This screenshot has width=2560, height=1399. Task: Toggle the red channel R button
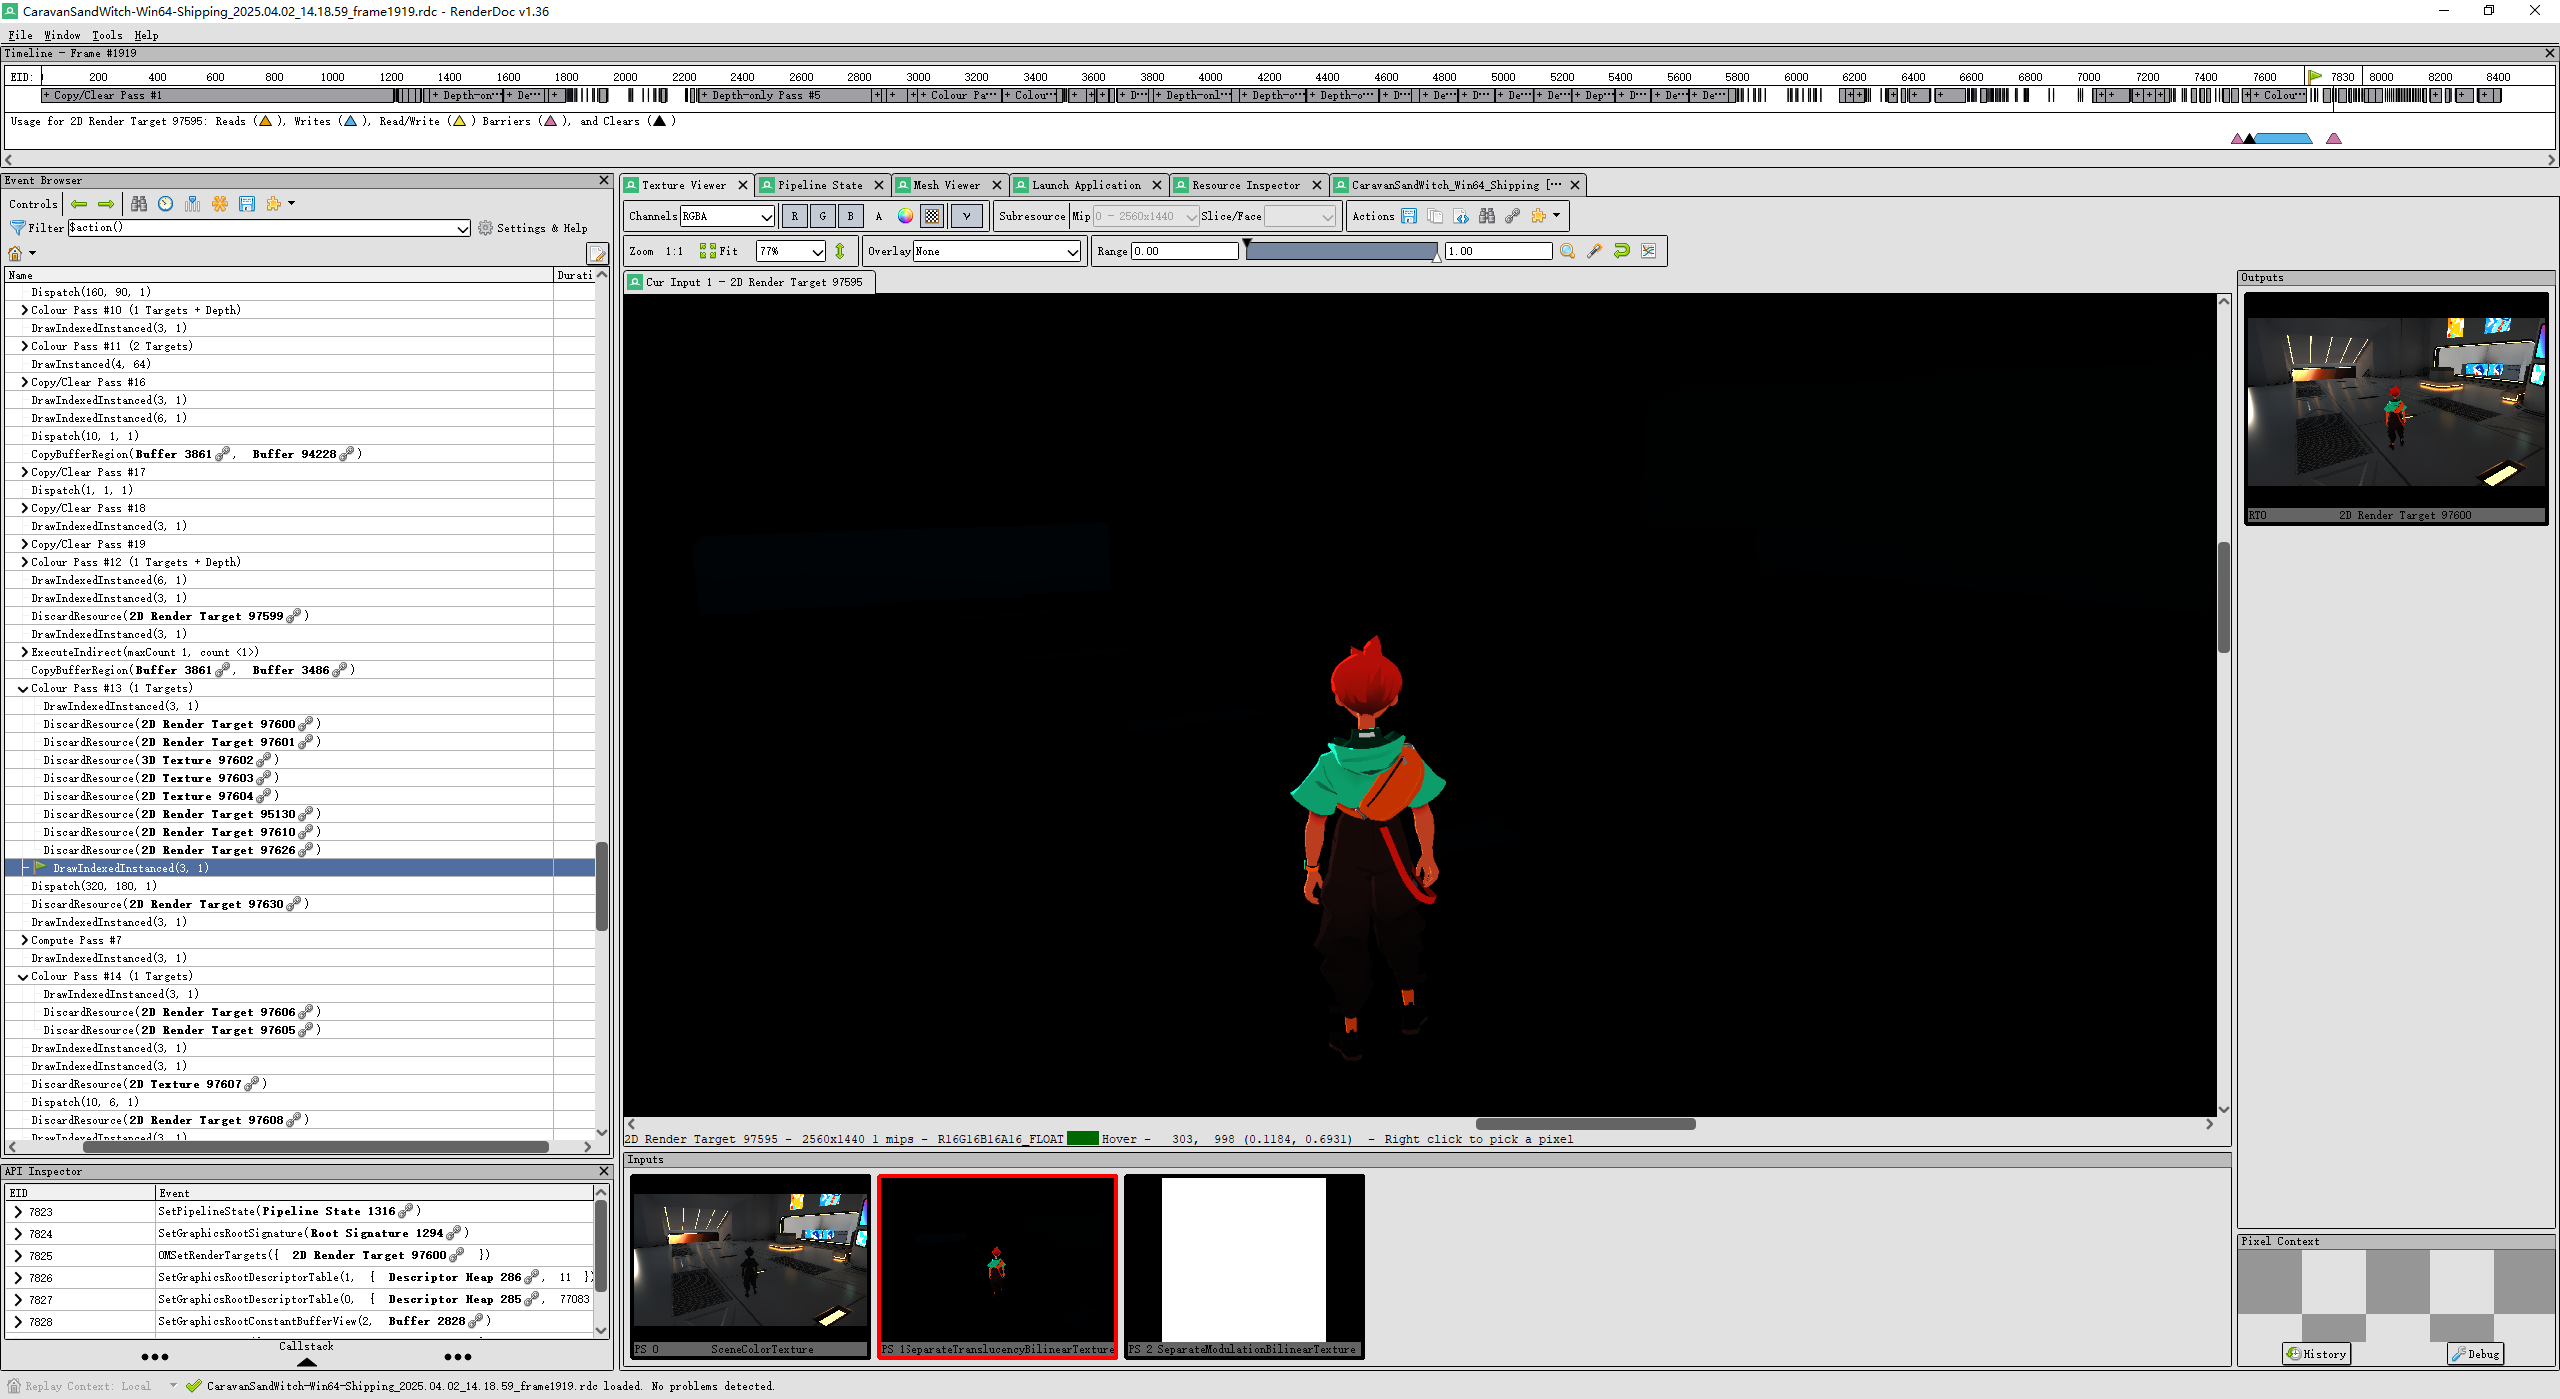pyautogui.click(x=795, y=216)
